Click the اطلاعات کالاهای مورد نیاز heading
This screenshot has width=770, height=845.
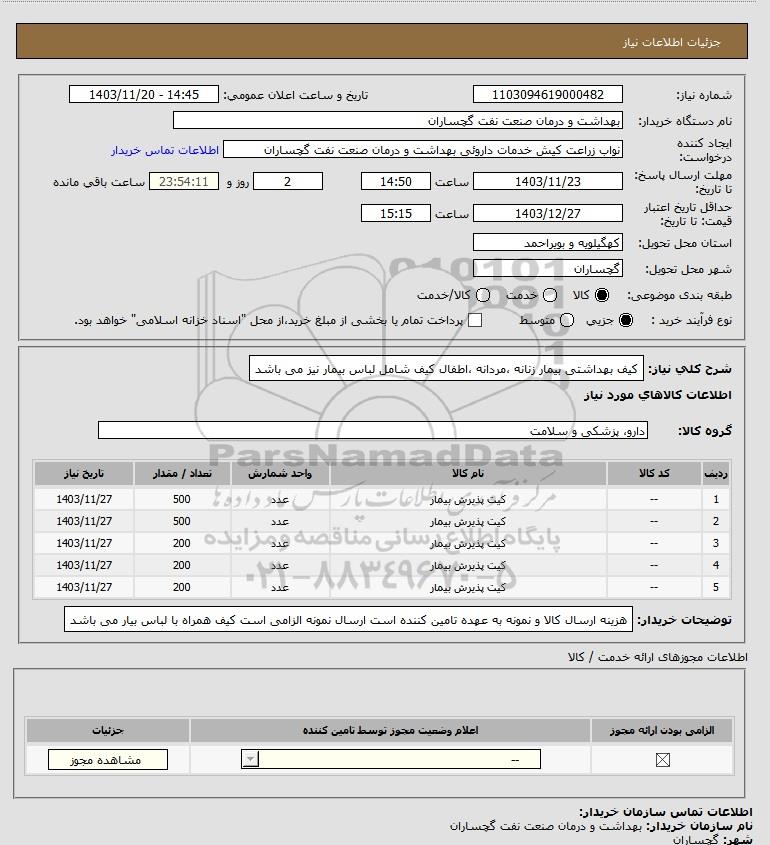click(657, 395)
